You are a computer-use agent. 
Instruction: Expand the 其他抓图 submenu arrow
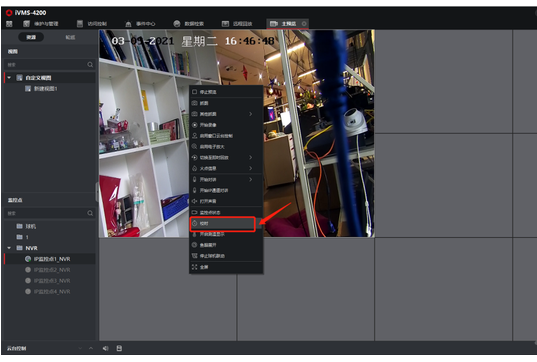[x=251, y=114]
